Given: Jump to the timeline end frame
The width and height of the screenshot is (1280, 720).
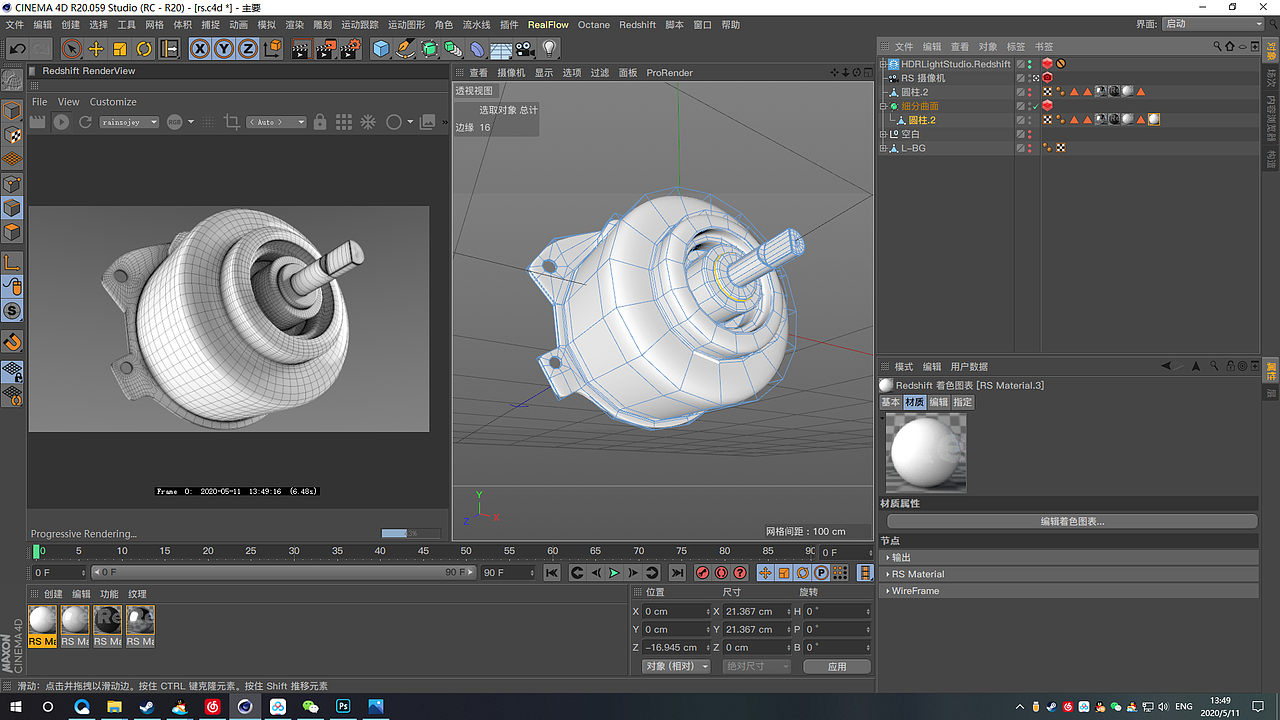Looking at the screenshot, I should (x=677, y=573).
